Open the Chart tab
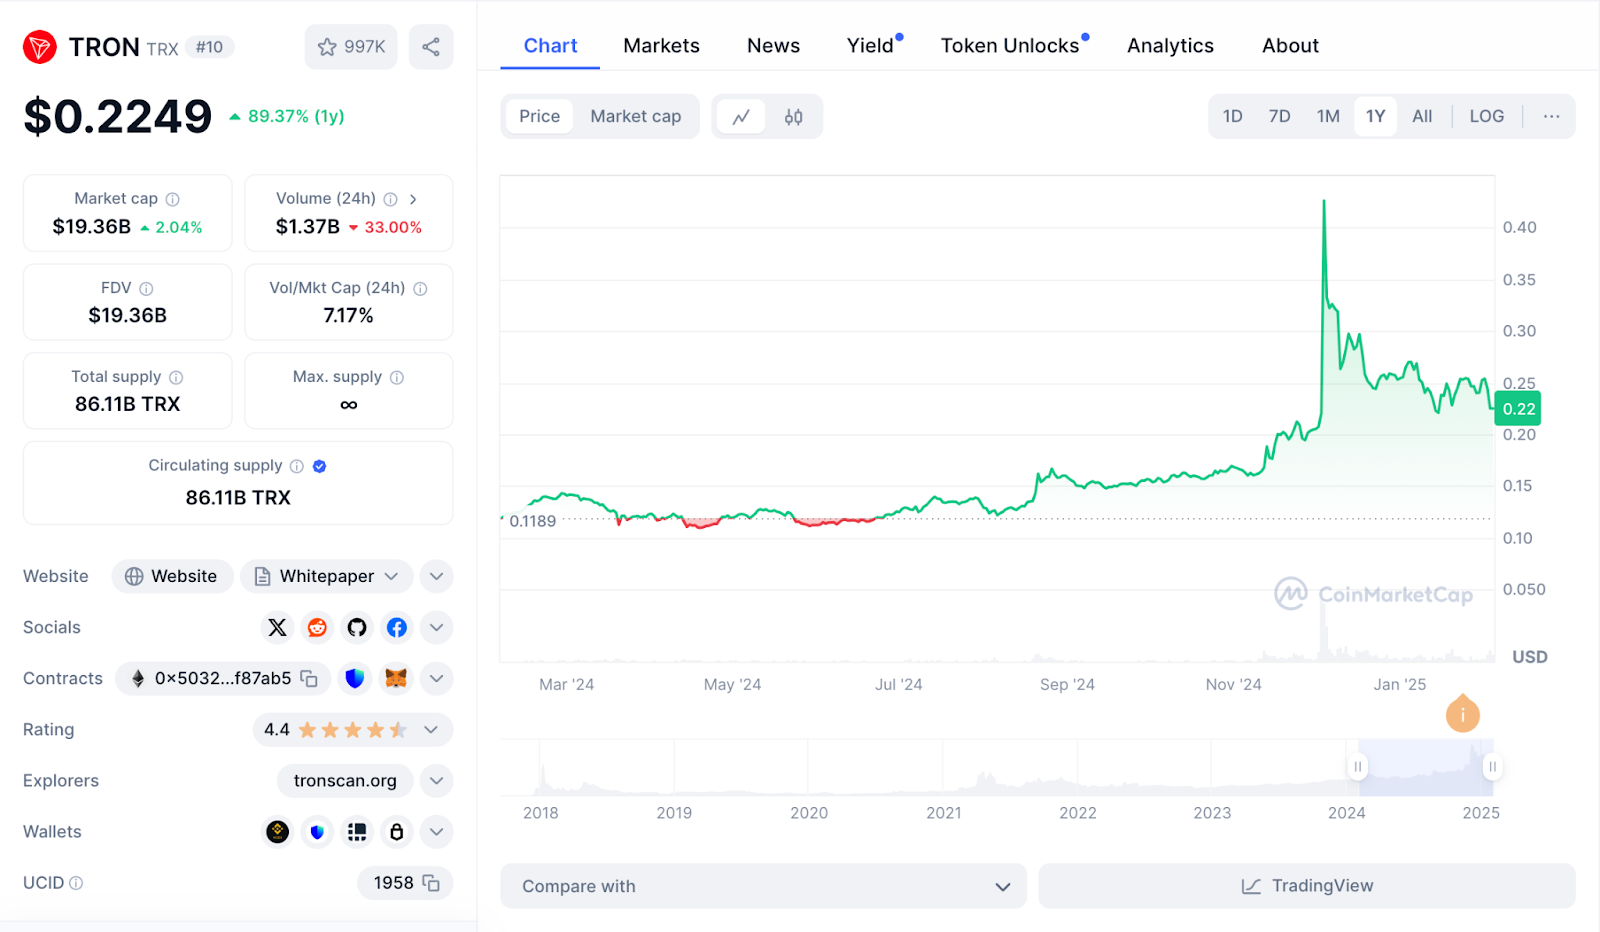The height and width of the screenshot is (932, 1600). (550, 46)
